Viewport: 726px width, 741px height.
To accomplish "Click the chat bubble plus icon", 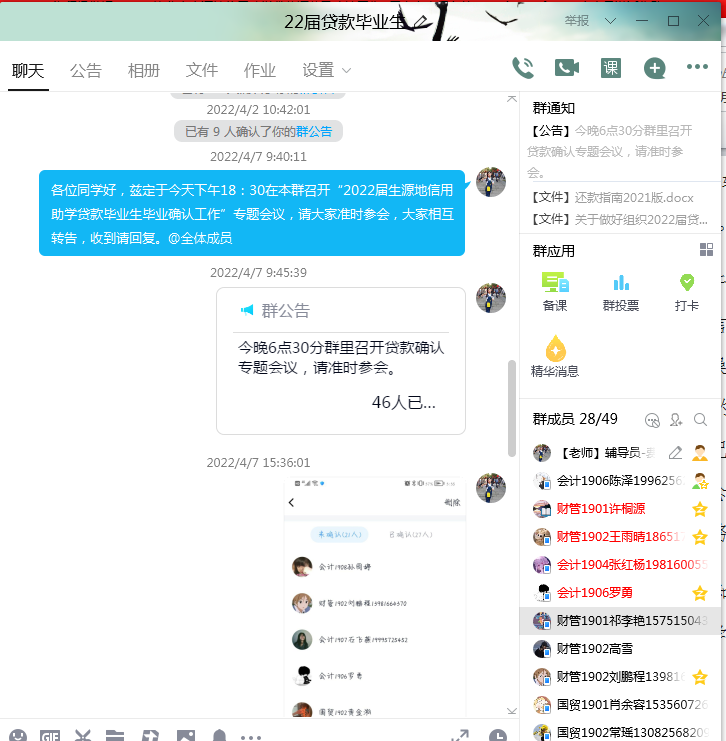I will (654, 68).
